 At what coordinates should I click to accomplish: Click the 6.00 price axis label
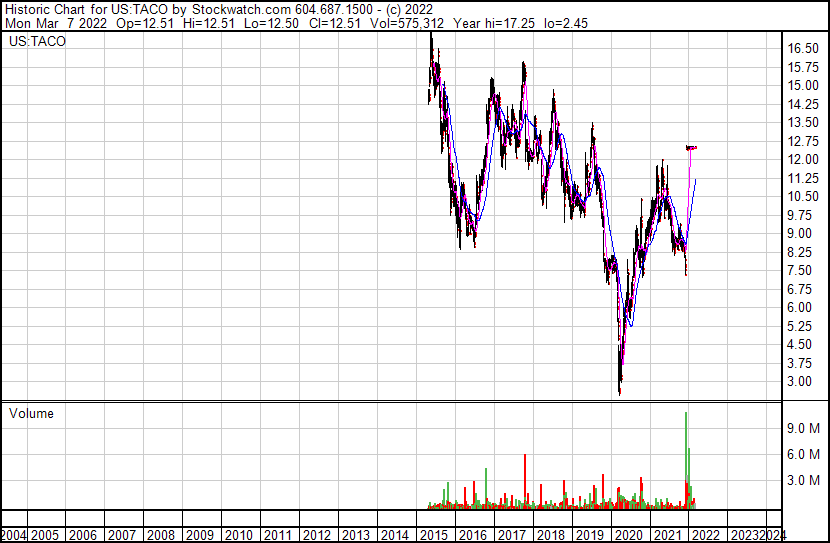tap(800, 307)
